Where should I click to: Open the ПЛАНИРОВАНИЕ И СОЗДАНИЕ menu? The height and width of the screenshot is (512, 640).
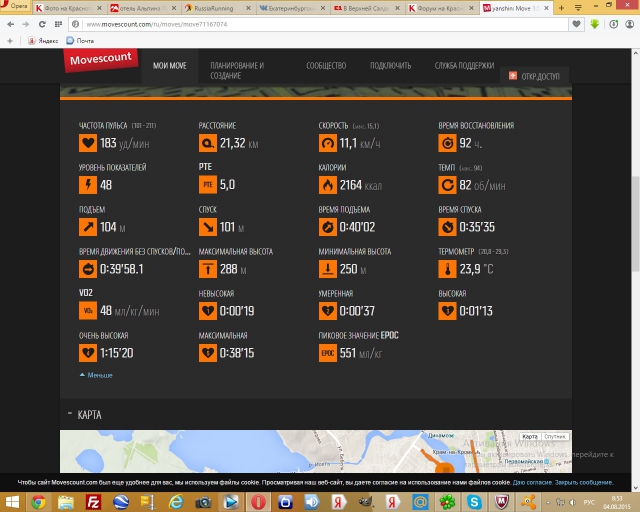237,71
